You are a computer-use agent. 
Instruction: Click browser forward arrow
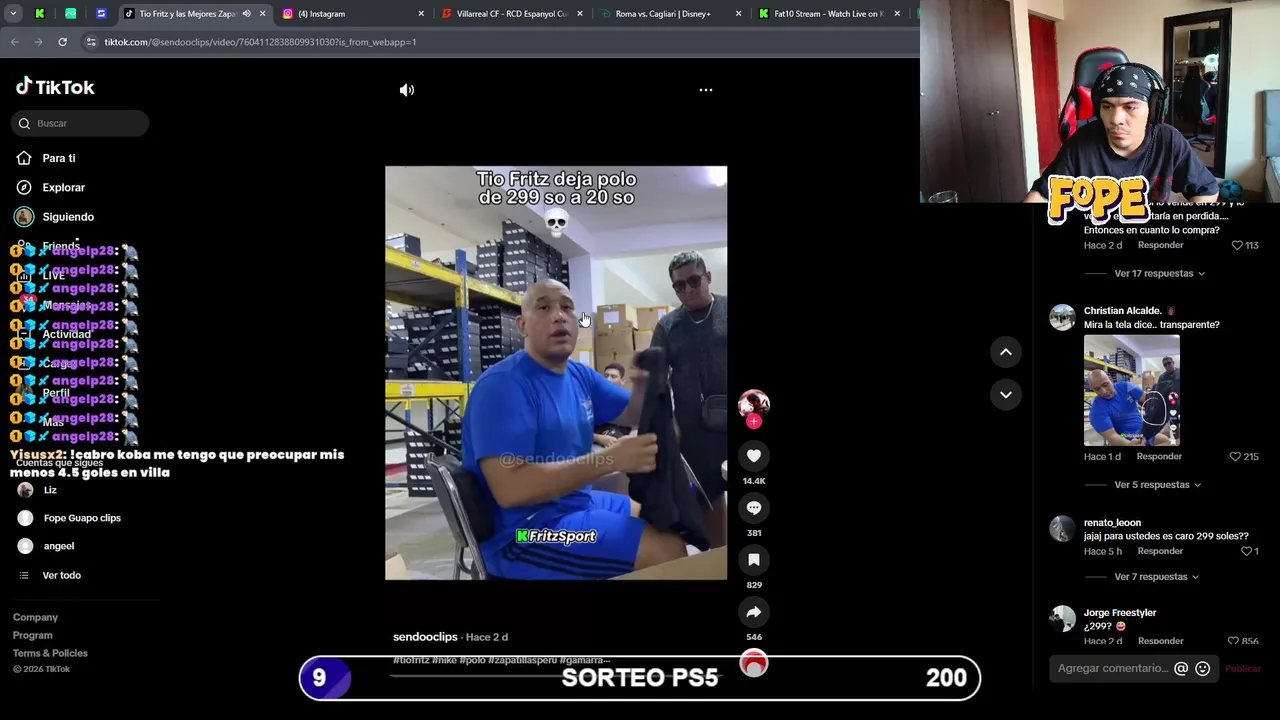pyautogui.click(x=38, y=42)
